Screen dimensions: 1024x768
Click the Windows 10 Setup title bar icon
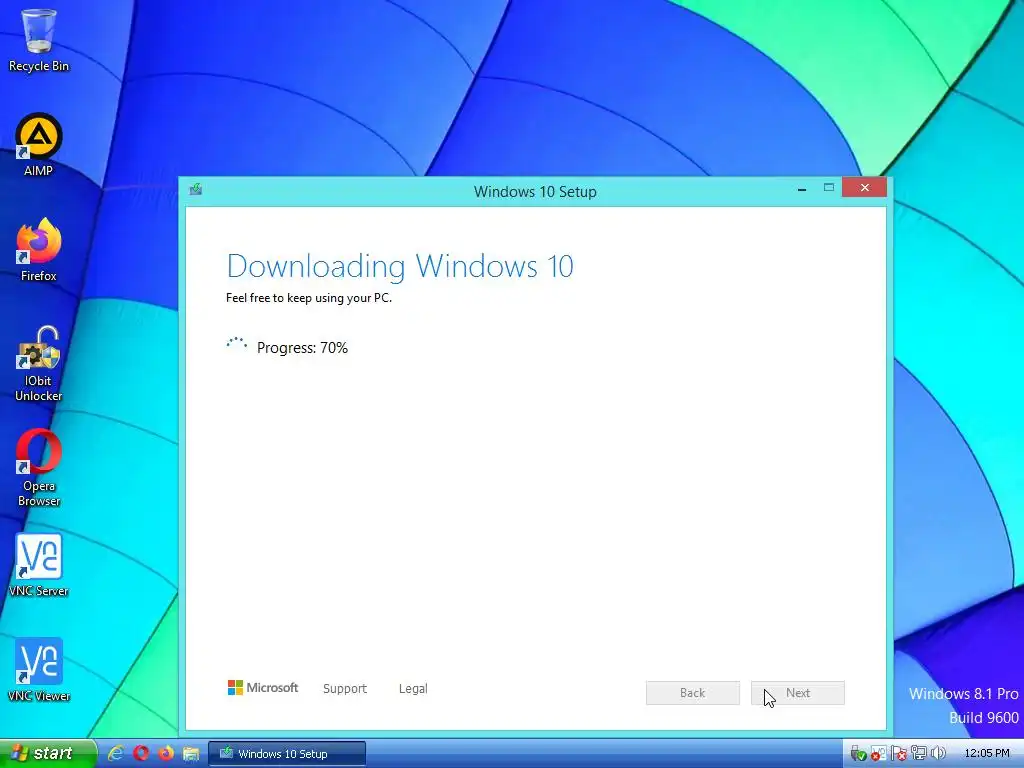click(195, 189)
